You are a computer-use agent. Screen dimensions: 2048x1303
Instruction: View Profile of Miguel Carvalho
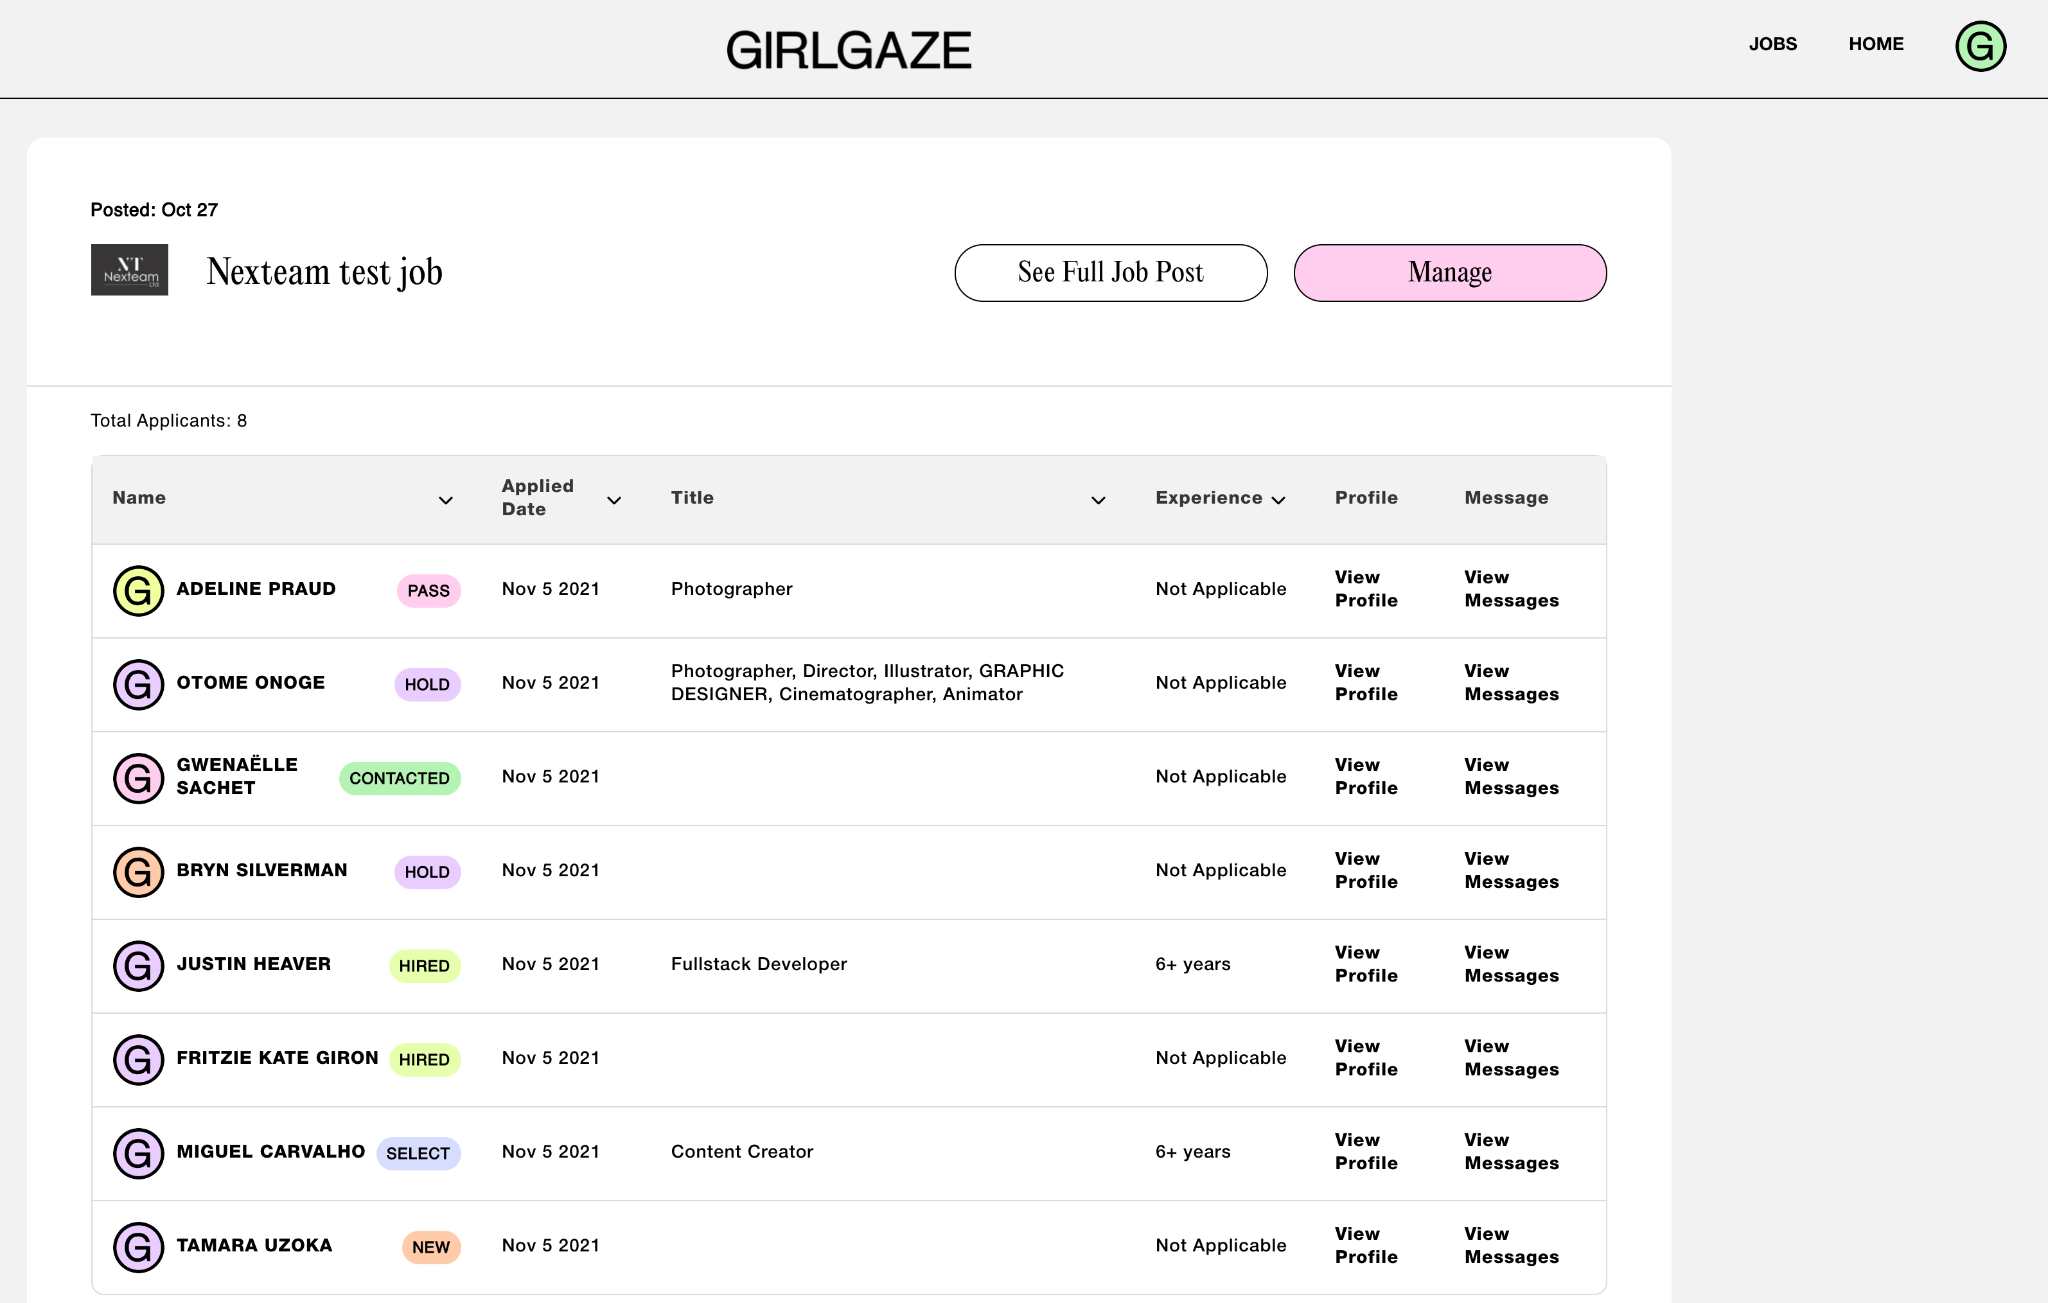[x=1366, y=1152]
